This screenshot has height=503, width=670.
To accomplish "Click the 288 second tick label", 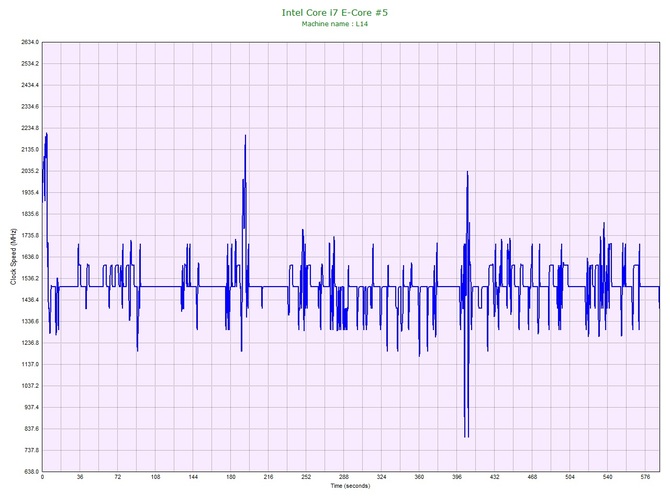I will (344, 478).
